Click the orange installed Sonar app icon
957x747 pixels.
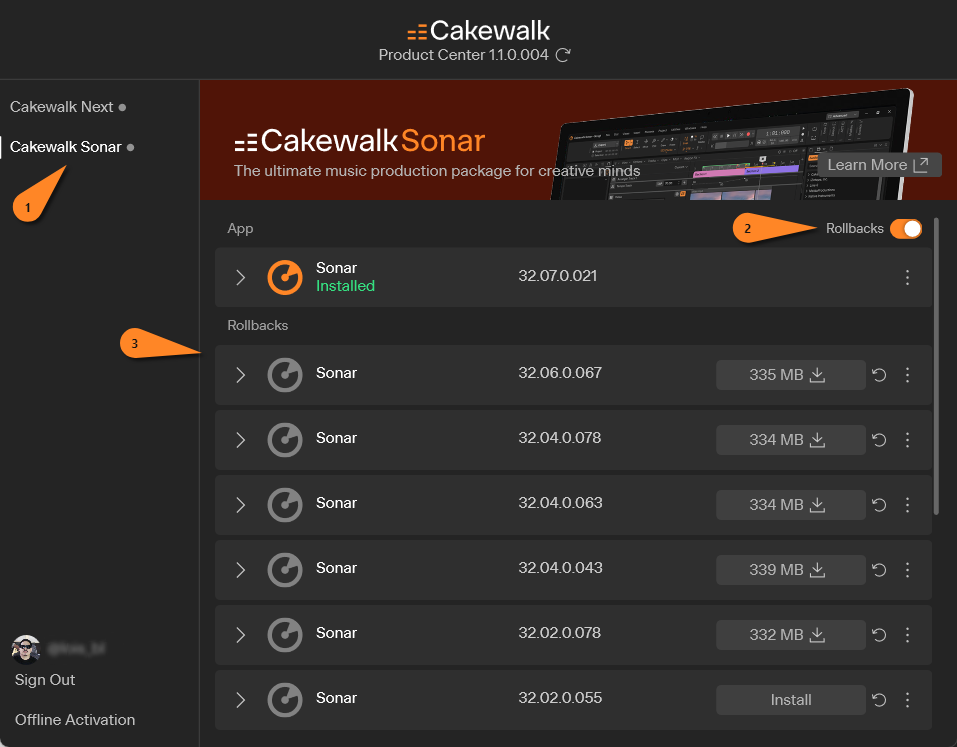[285, 278]
